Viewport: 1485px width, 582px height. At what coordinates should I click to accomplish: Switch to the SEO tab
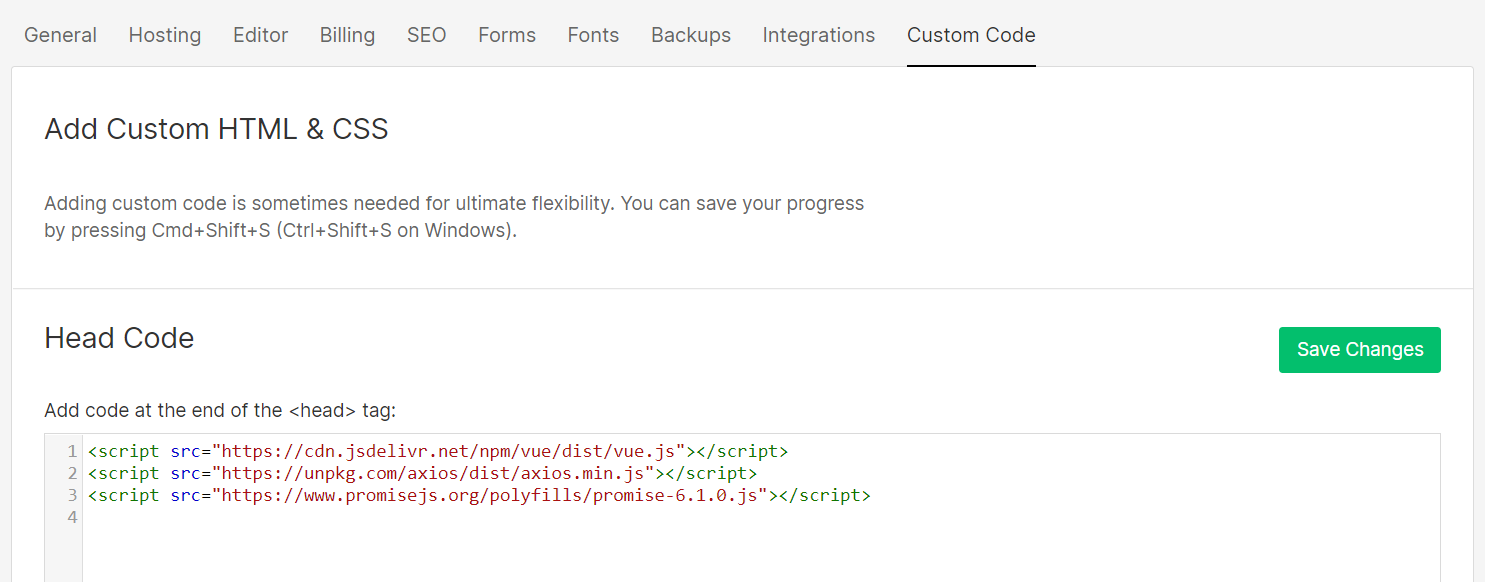click(426, 34)
